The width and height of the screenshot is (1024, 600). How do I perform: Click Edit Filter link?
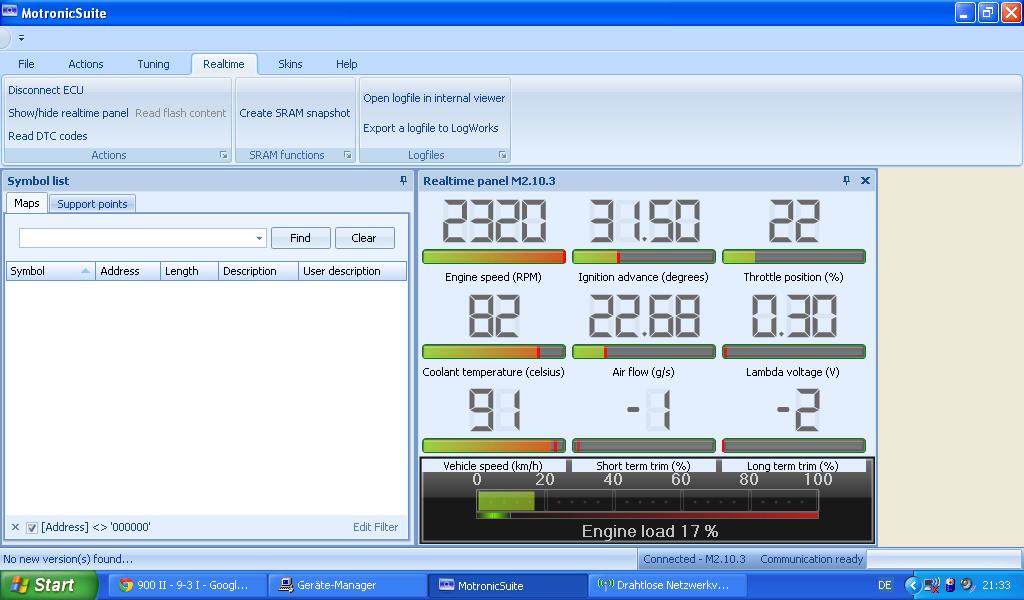click(x=376, y=527)
